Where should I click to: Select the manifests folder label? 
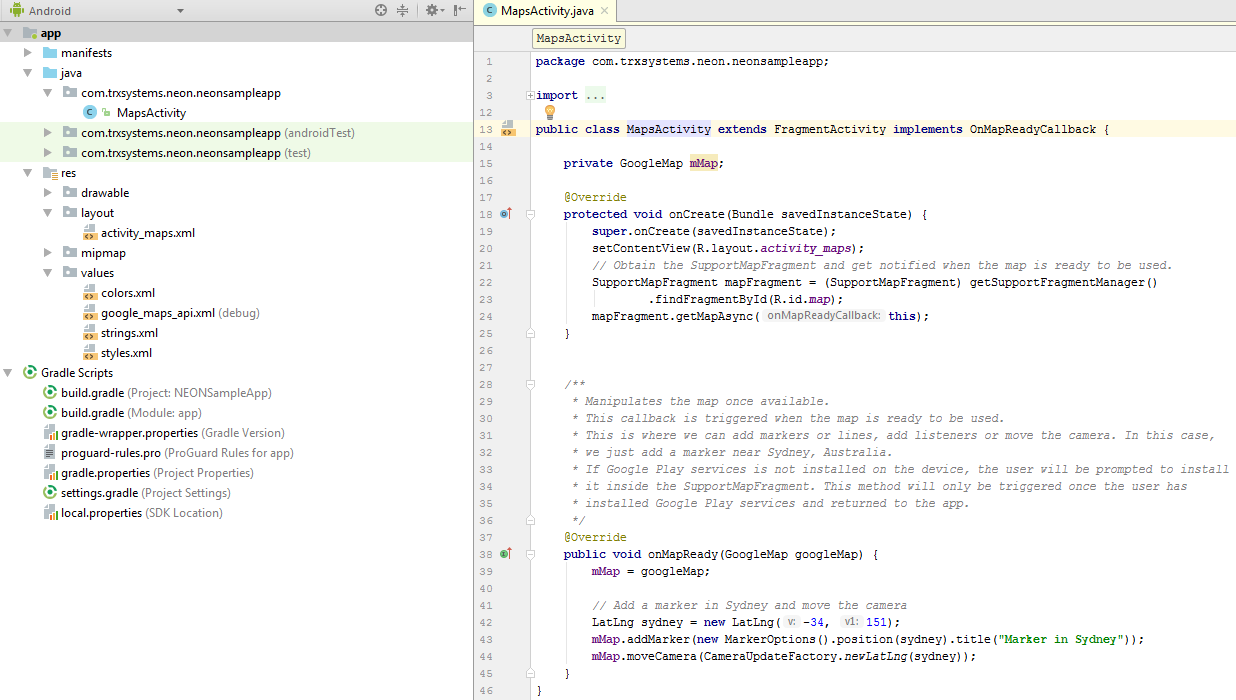(x=86, y=53)
